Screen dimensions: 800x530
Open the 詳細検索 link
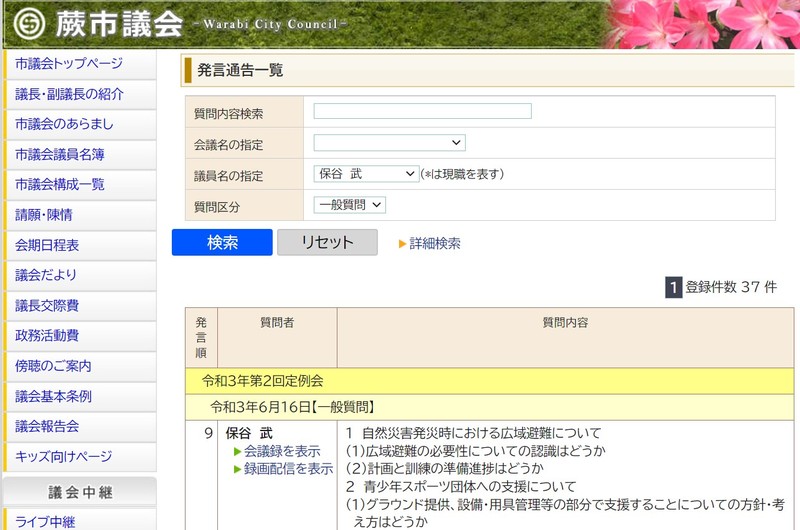coord(435,243)
